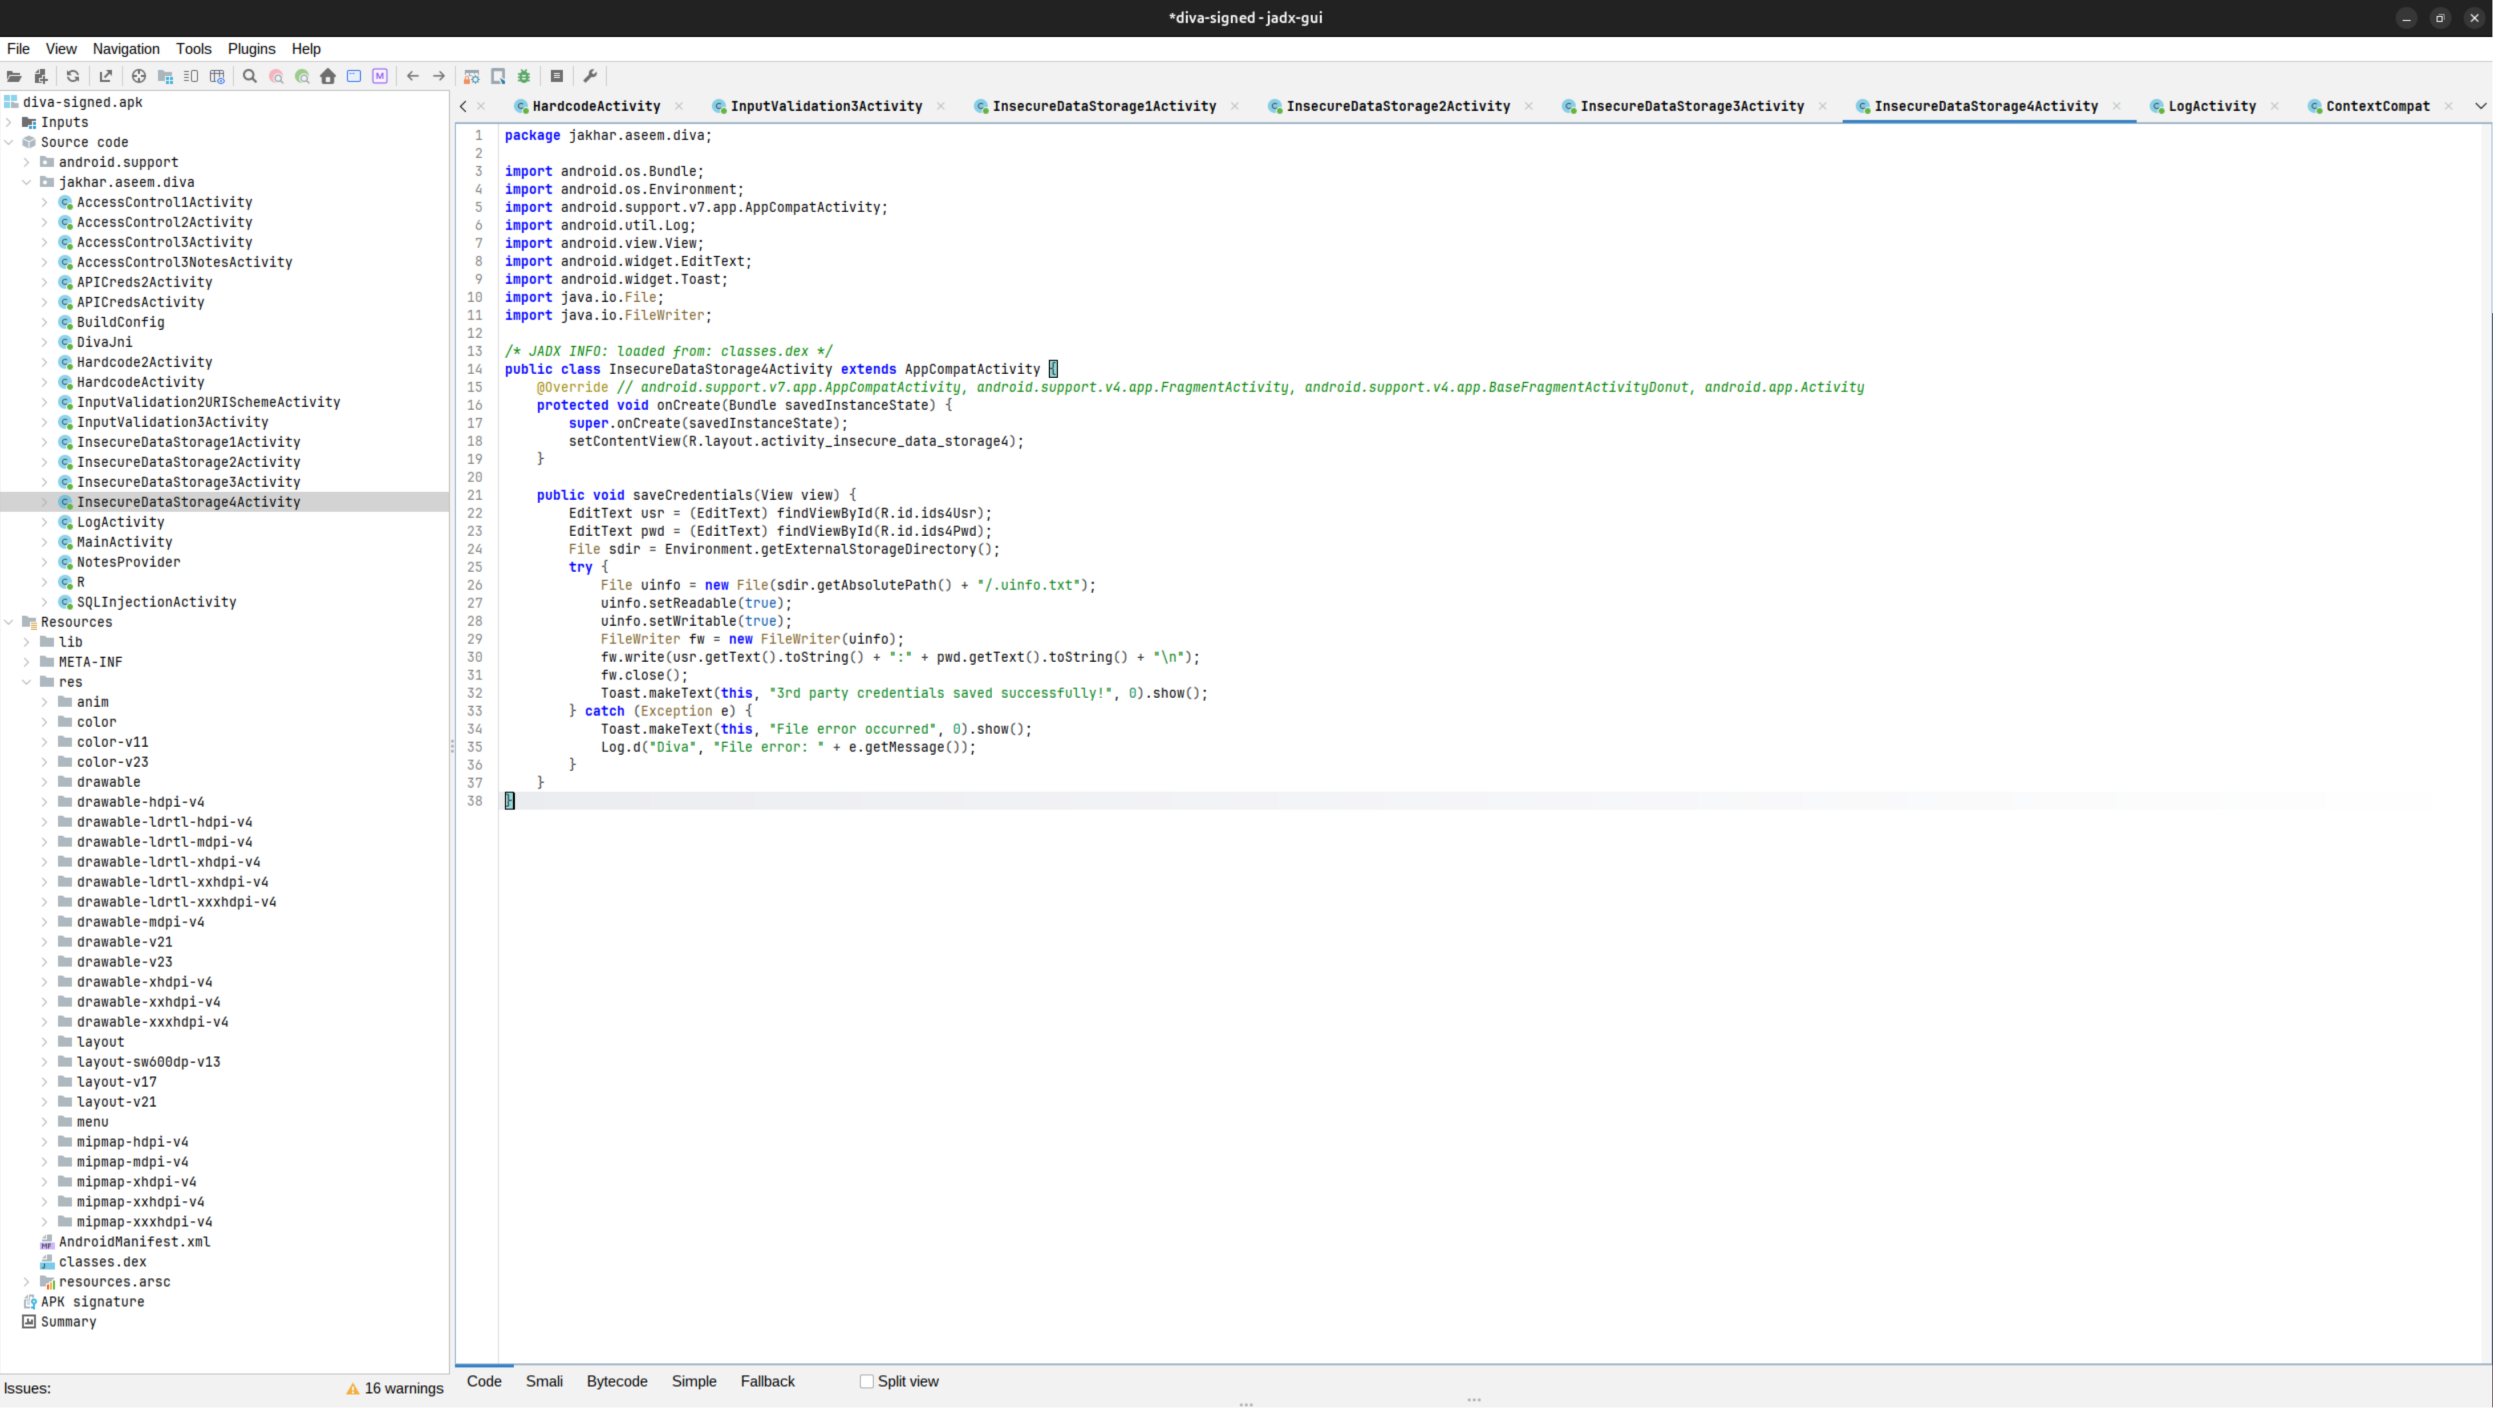Image resolution: width=2493 pixels, height=1408 pixels.
Task: Expand Inputs tree node
Action: coord(9,122)
